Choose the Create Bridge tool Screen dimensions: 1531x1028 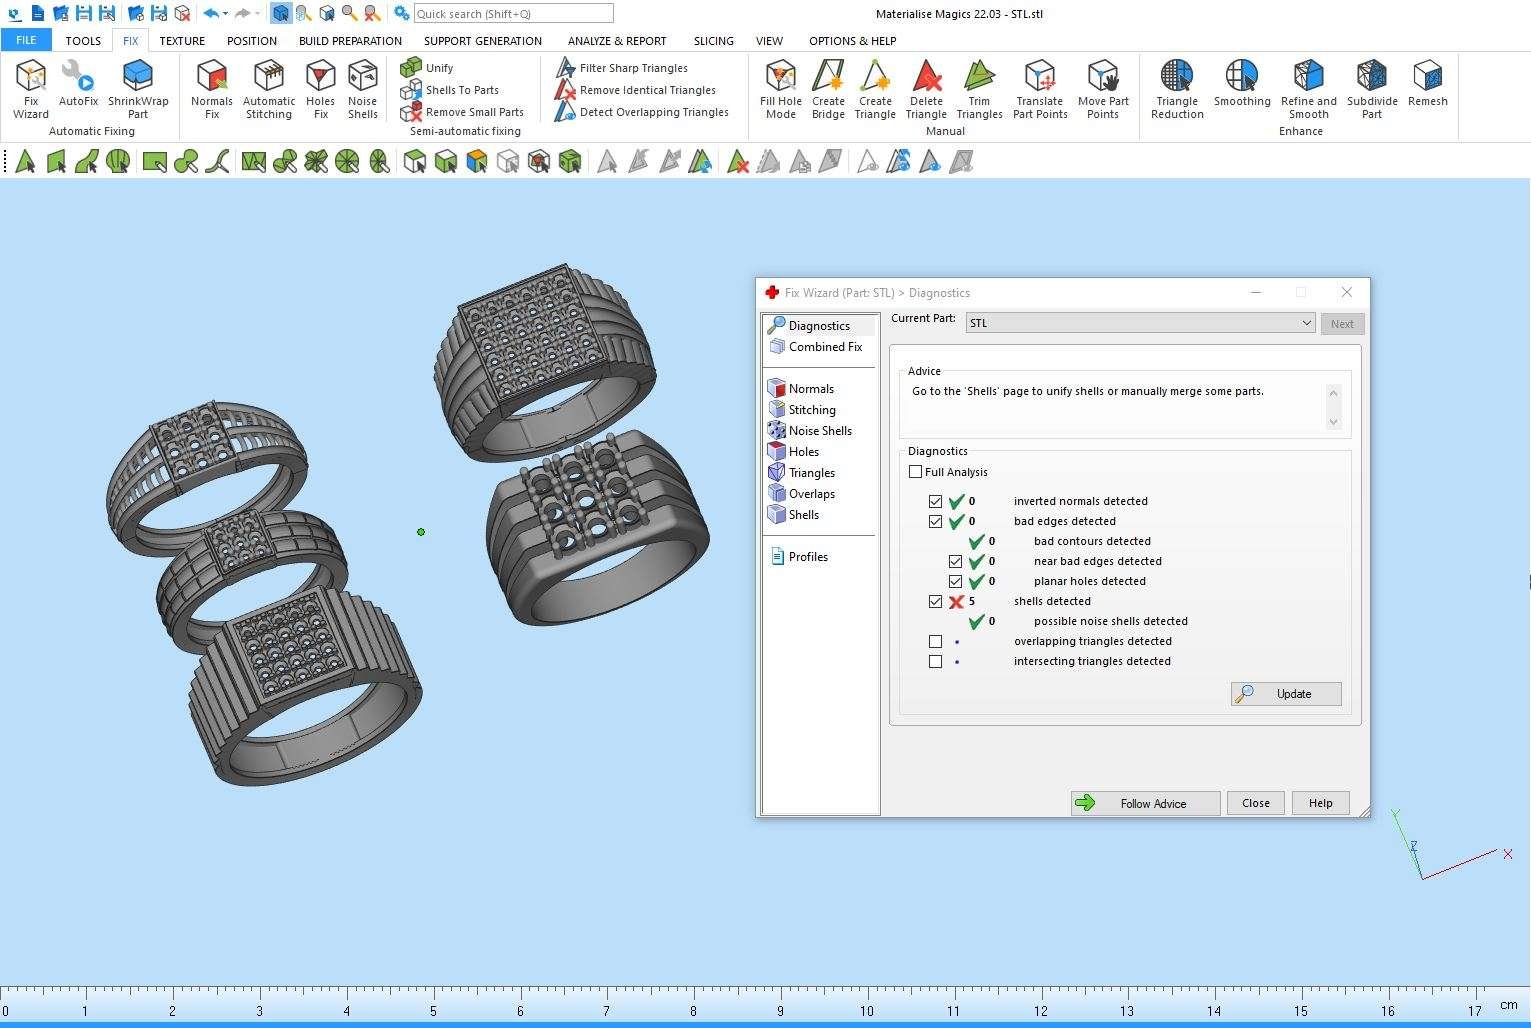click(x=828, y=88)
